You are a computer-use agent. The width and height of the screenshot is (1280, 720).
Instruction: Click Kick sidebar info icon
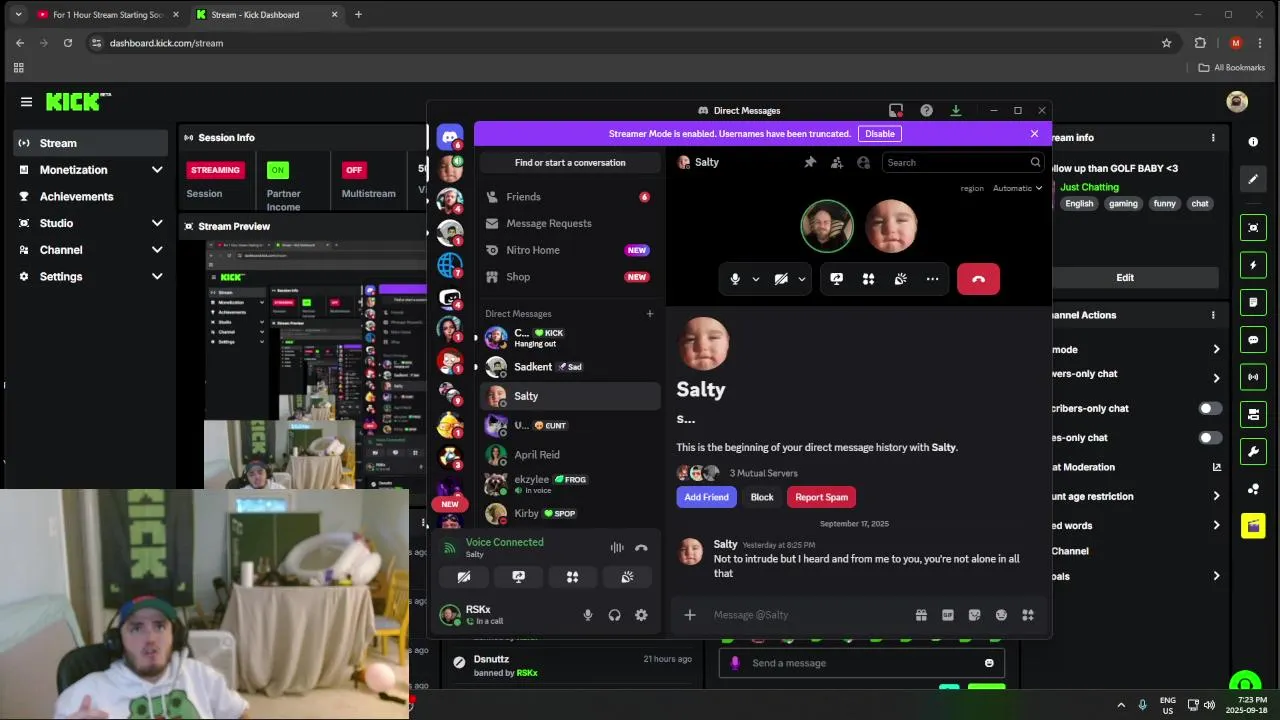[x=1253, y=142]
